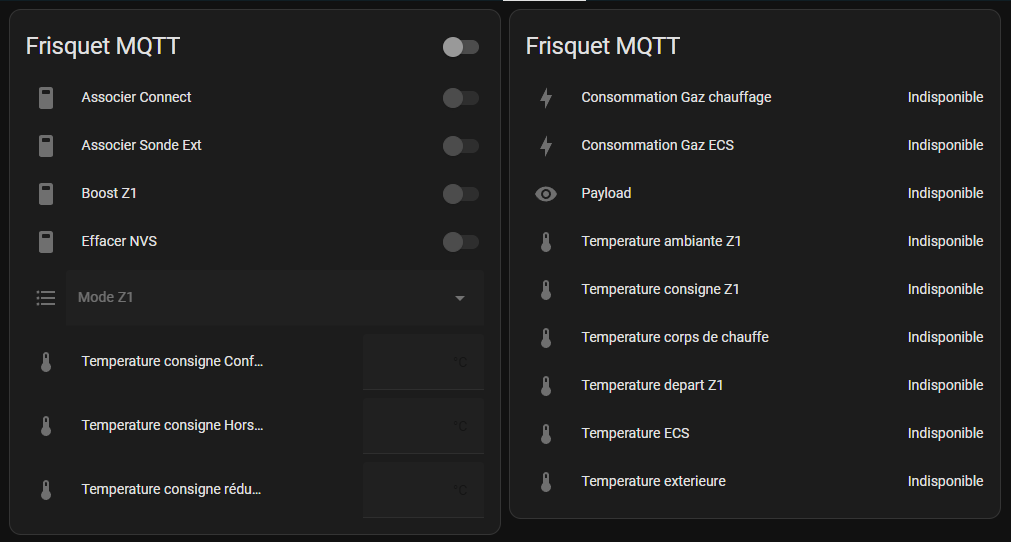Enable the Associer Connect switch
Screen dimensions: 1011x542
coord(461,98)
